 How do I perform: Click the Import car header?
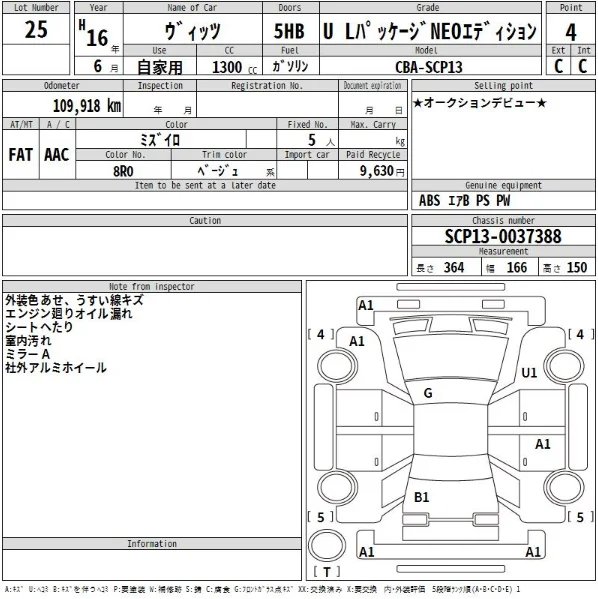point(307,155)
